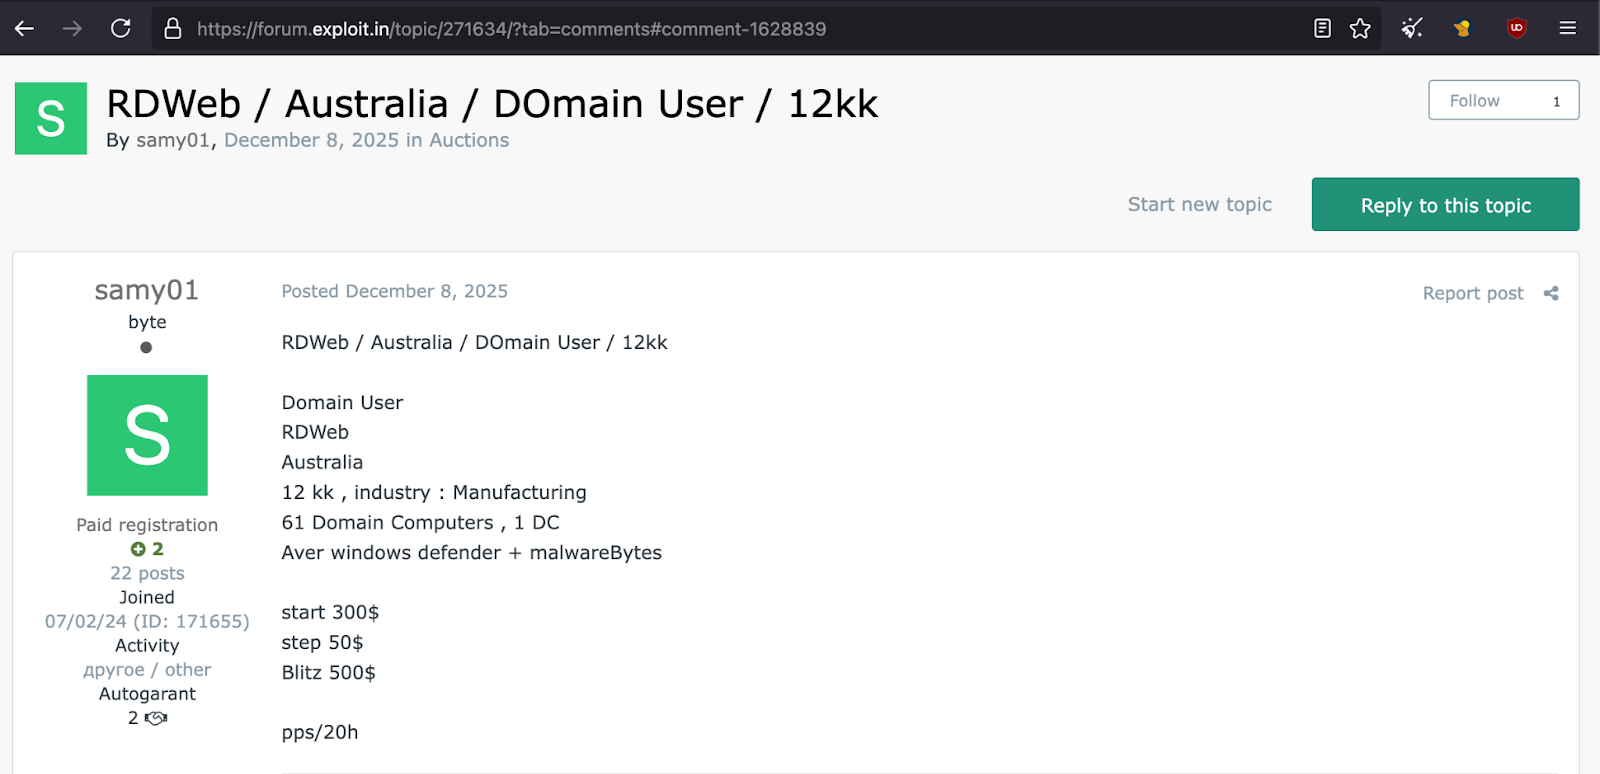Follow this topic

pyautogui.click(x=1474, y=101)
